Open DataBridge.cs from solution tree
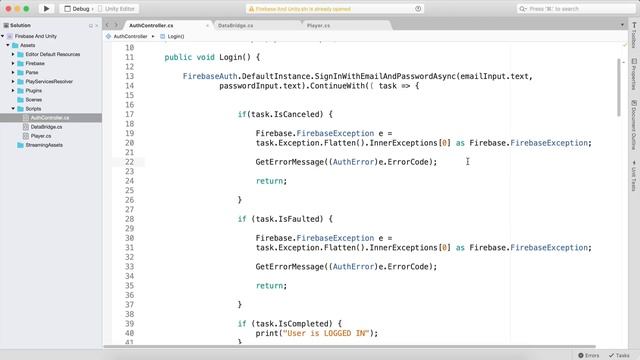The width and height of the screenshot is (640, 360). [46, 127]
